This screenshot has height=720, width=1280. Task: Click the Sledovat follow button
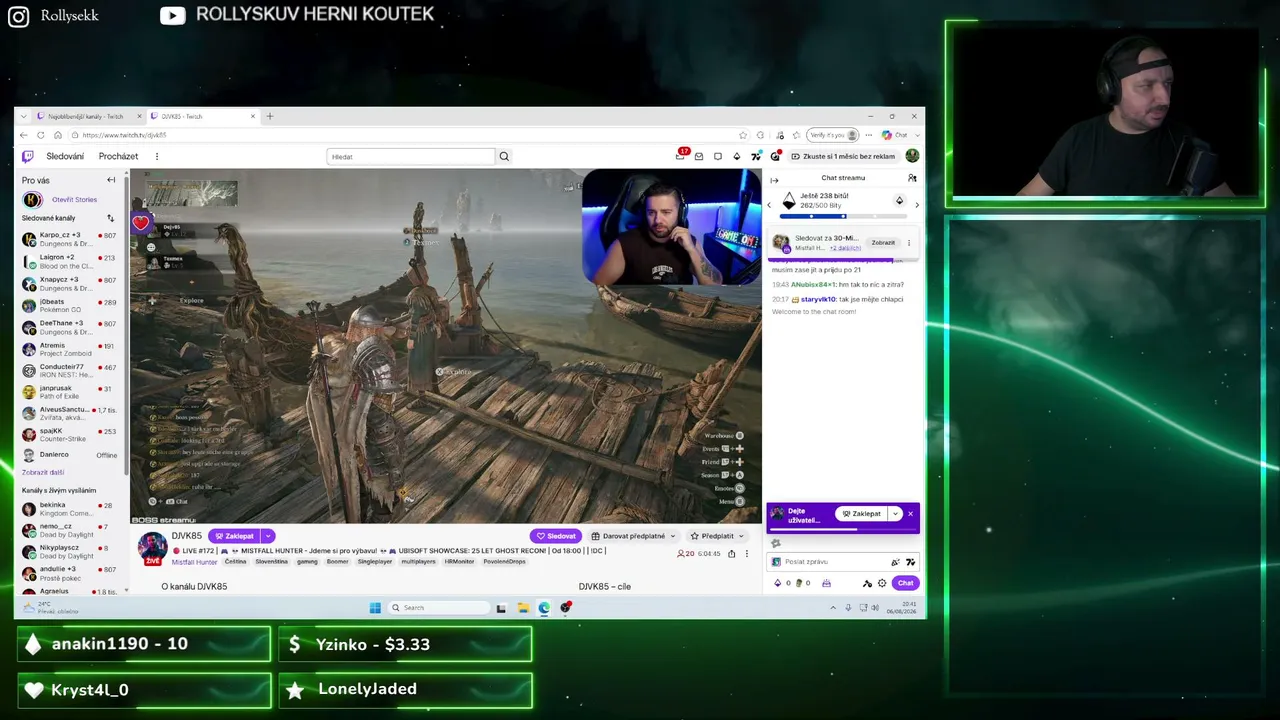pos(555,536)
